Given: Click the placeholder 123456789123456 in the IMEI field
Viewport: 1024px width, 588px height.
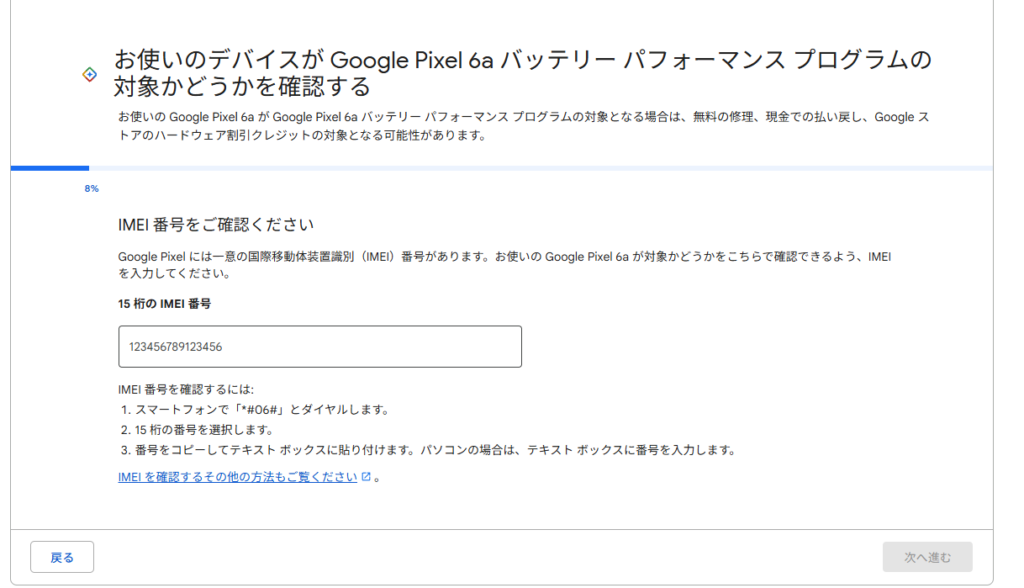Looking at the screenshot, I should click(x=175, y=347).
